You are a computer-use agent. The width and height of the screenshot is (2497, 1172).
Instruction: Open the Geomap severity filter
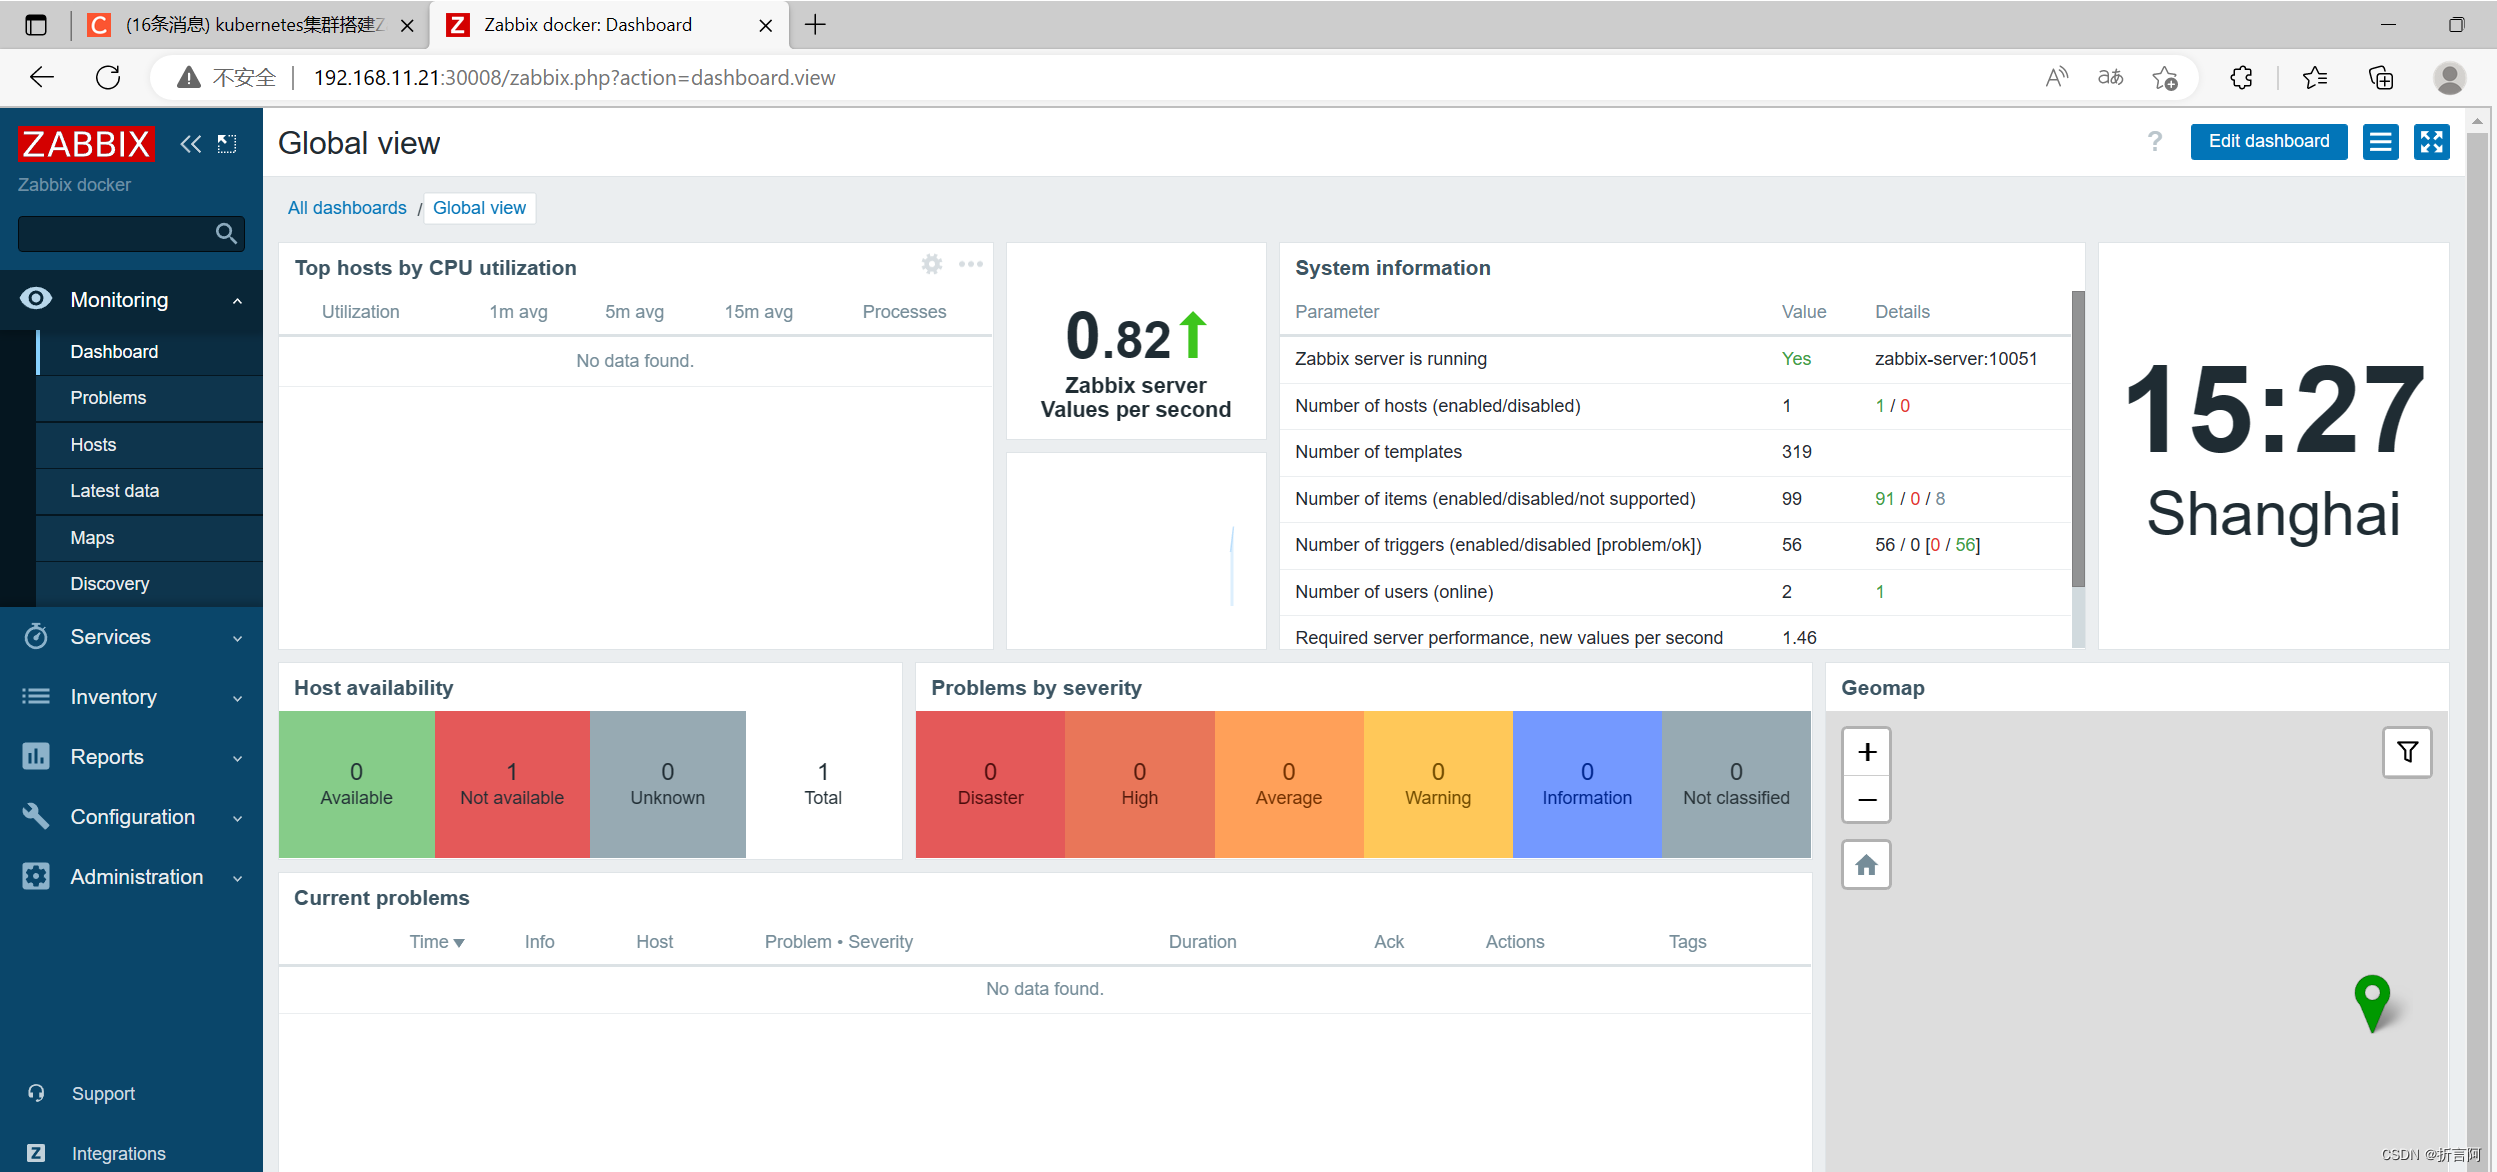[x=2407, y=752]
